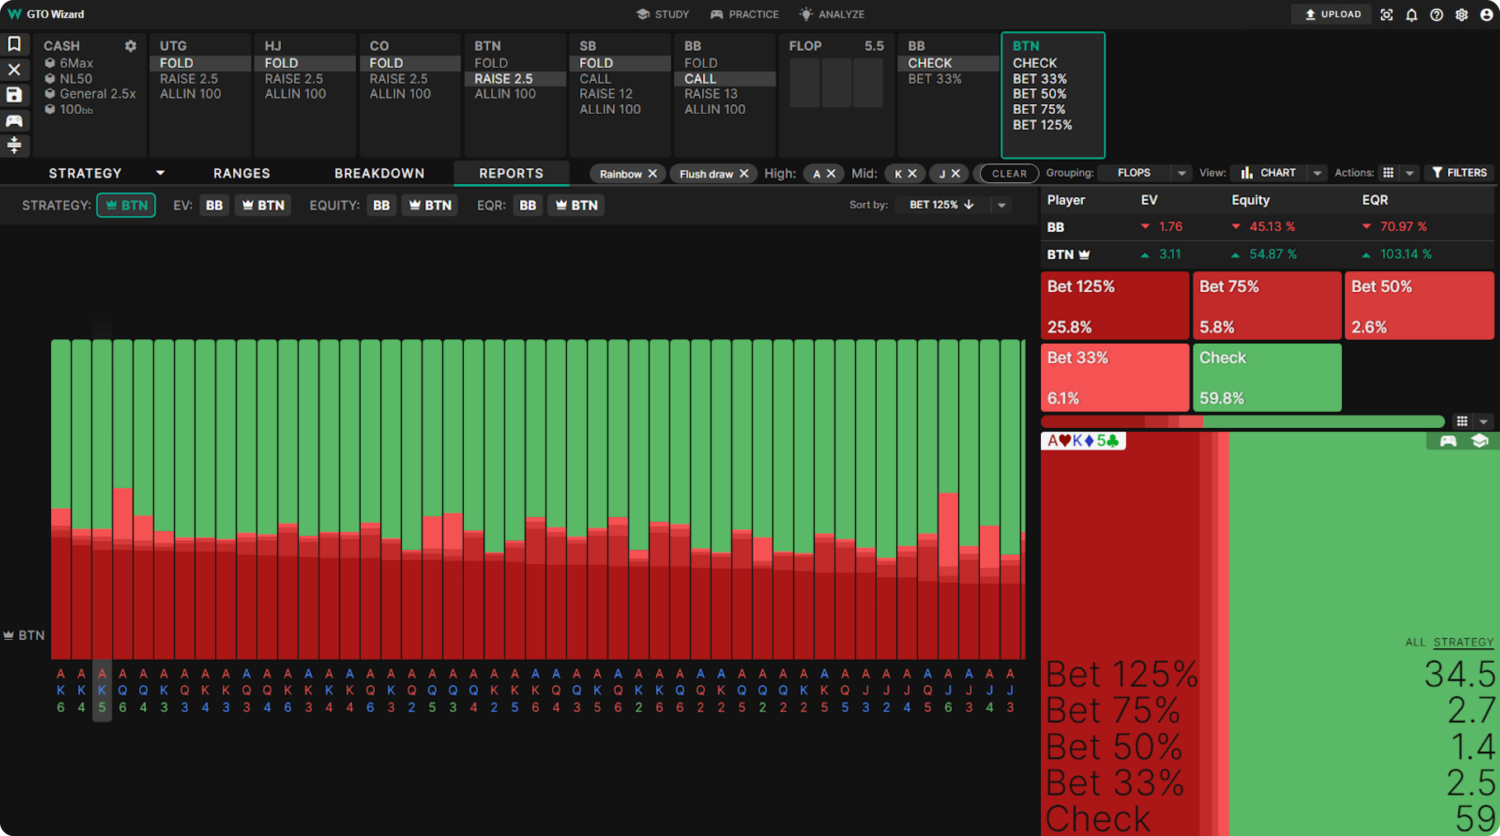Select RAISE 12 in SB card
This screenshot has height=836, width=1500.
606,94
